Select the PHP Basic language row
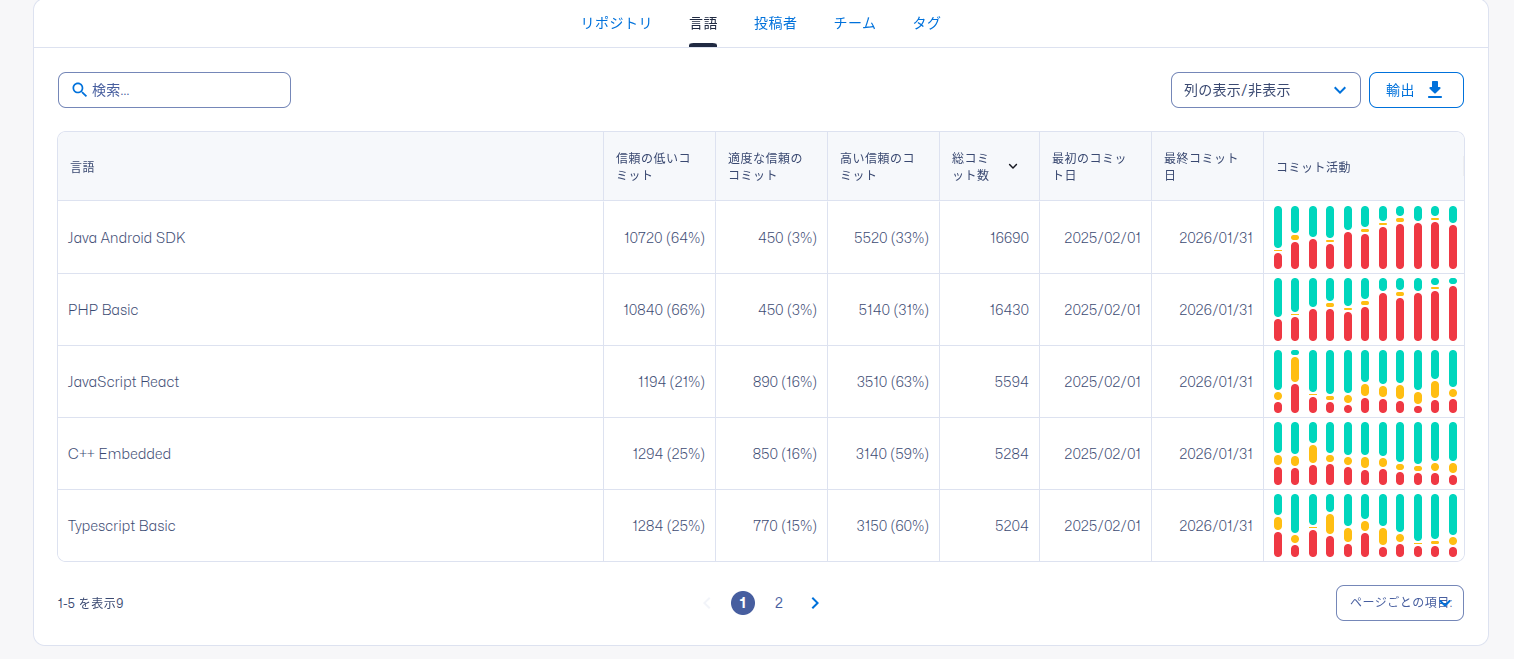Image resolution: width=1514 pixels, height=659 pixels. click(x=103, y=310)
